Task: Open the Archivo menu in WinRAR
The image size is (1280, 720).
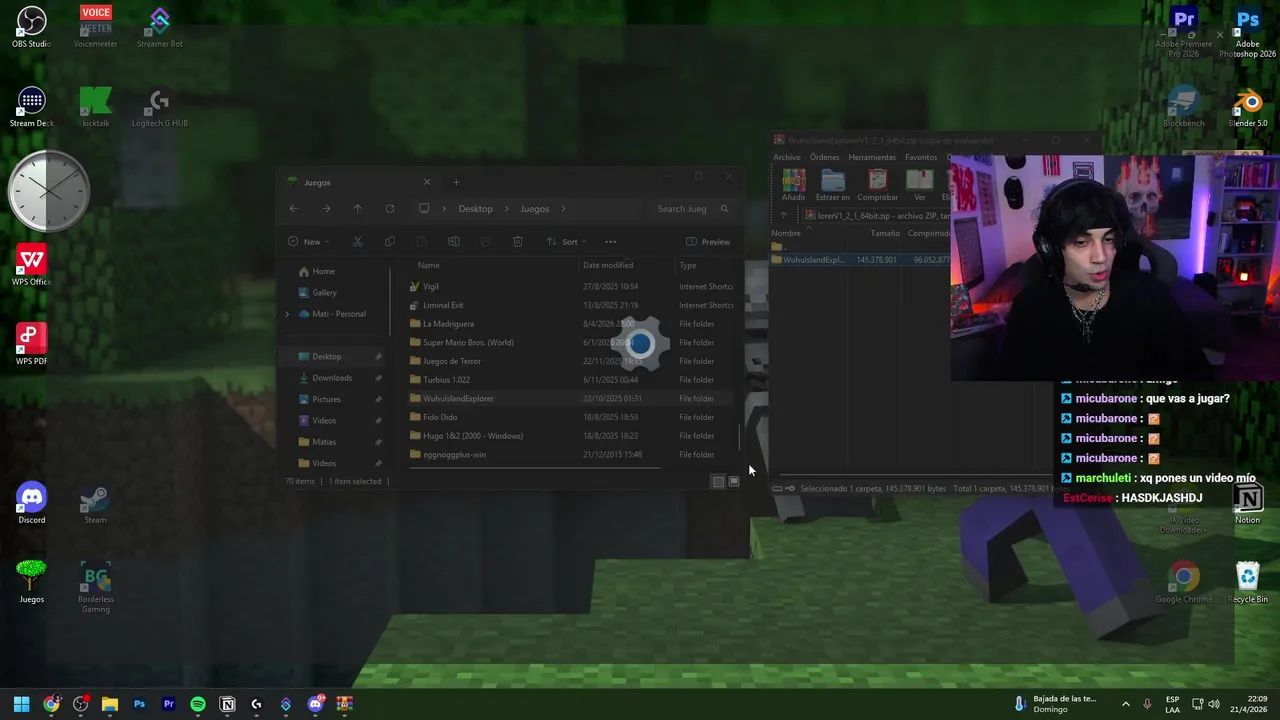Action: tap(787, 157)
